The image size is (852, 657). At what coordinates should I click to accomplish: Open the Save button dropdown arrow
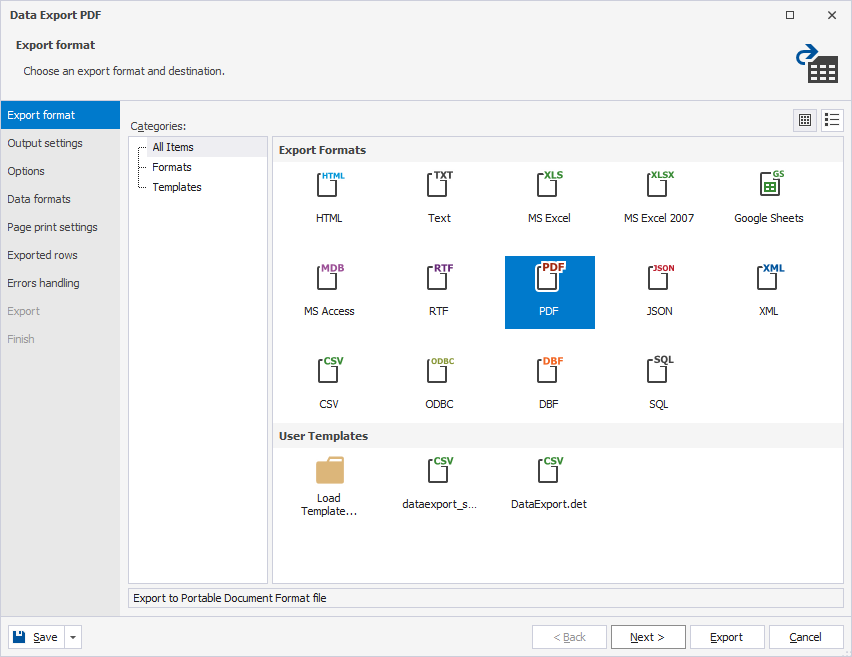(74, 637)
